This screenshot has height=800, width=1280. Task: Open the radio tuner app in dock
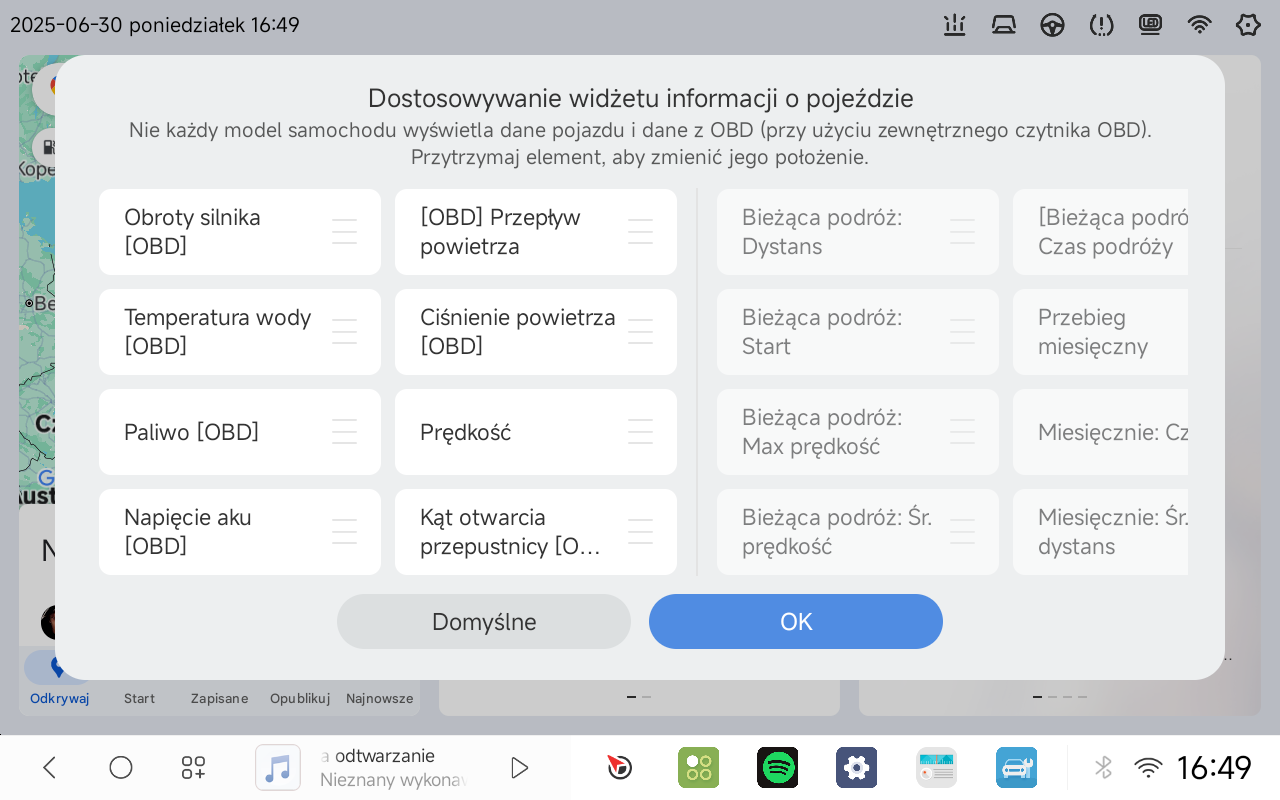pos(937,768)
